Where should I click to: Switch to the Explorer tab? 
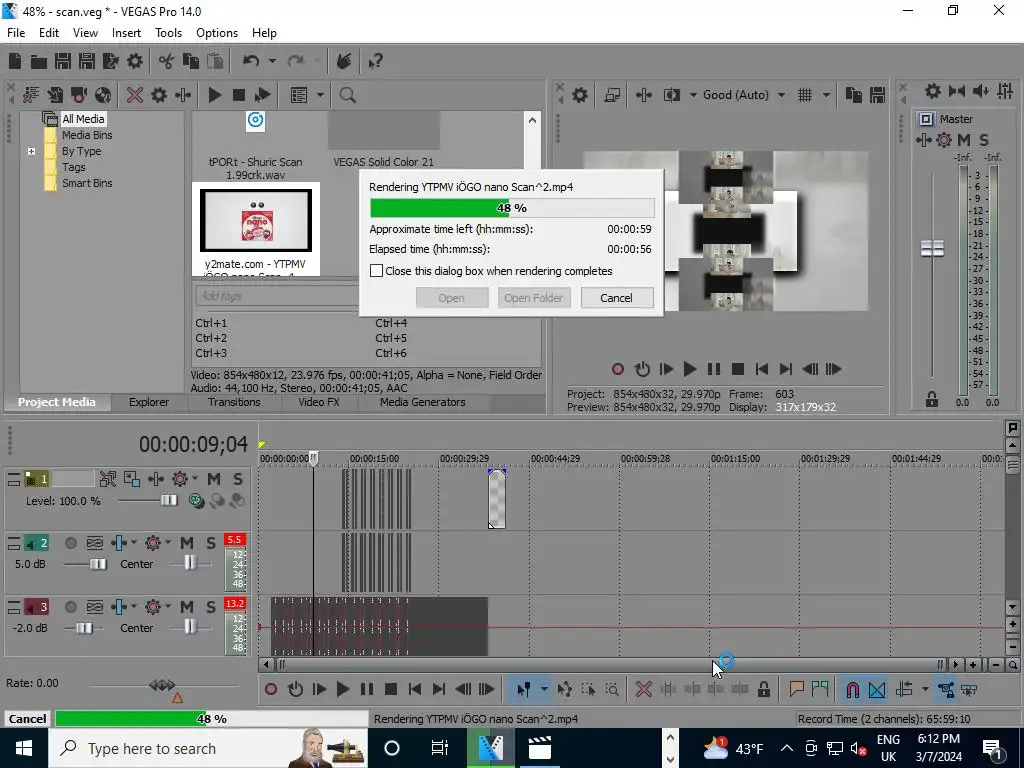click(x=149, y=402)
